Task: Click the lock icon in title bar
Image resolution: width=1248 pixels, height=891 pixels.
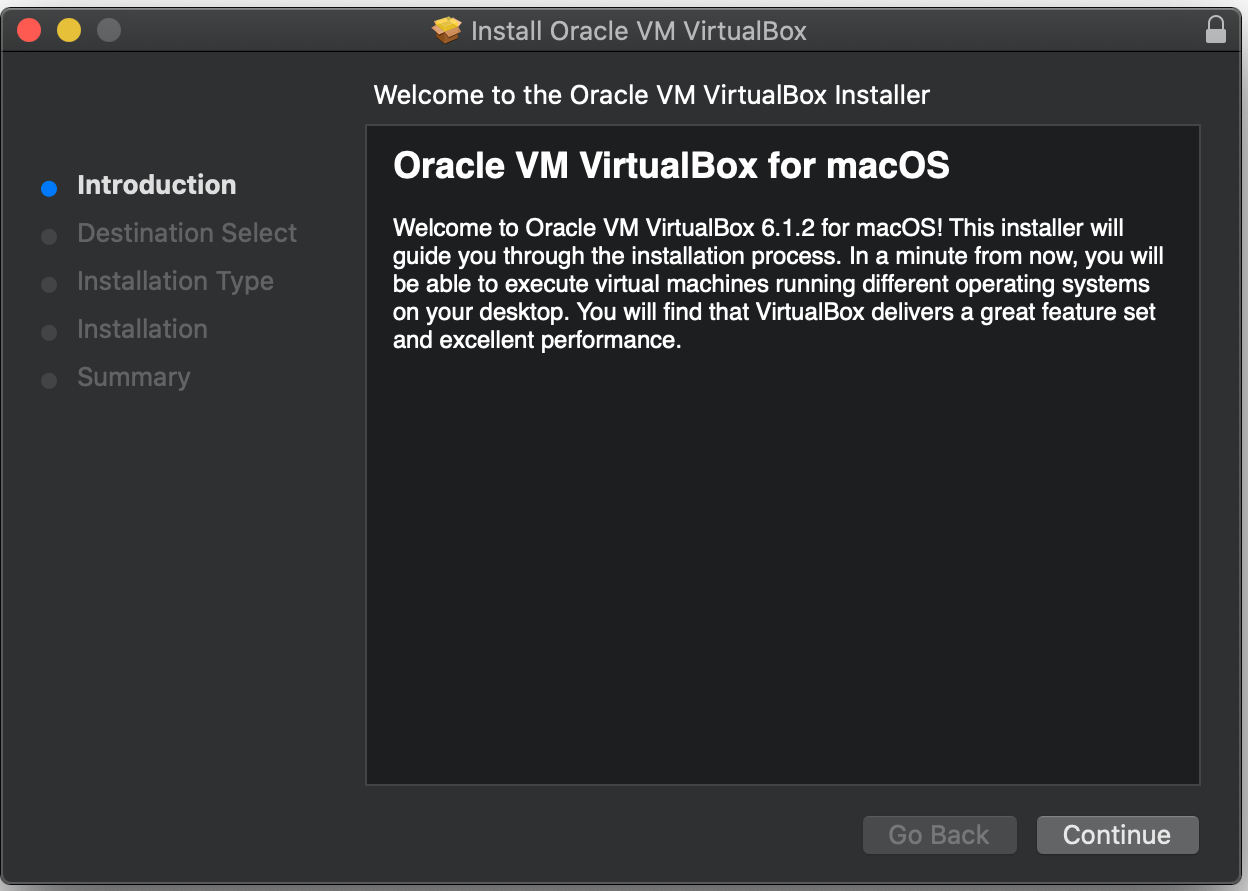Action: tap(1216, 30)
